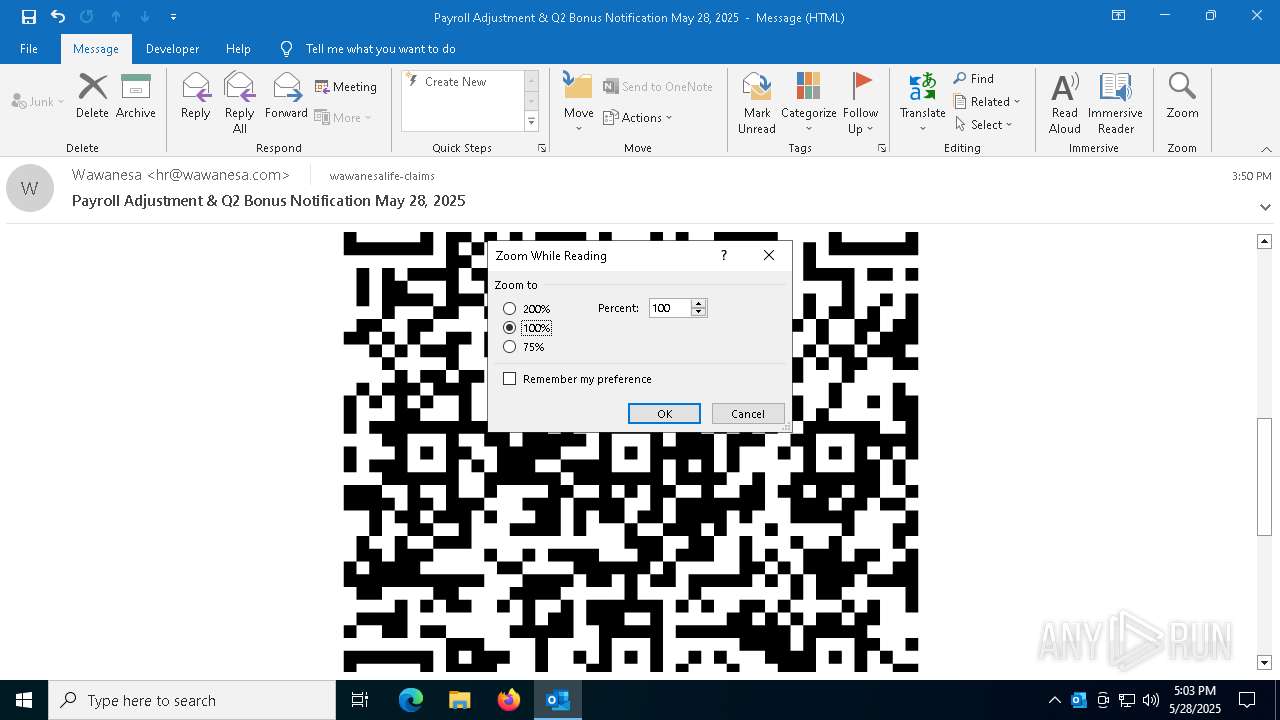
Task: Show hidden system tray icons
Action: pyautogui.click(x=1054, y=700)
